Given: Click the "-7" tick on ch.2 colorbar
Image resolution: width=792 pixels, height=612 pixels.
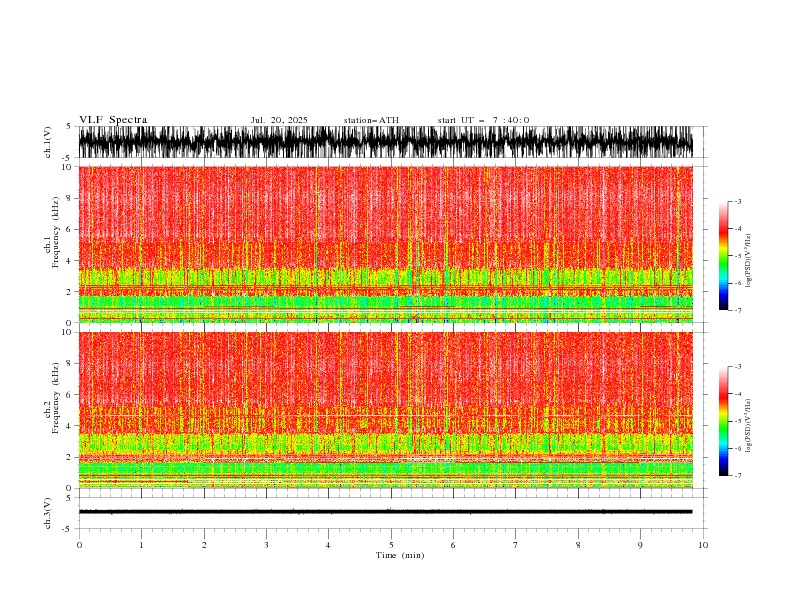Looking at the screenshot, I should click(737, 475).
